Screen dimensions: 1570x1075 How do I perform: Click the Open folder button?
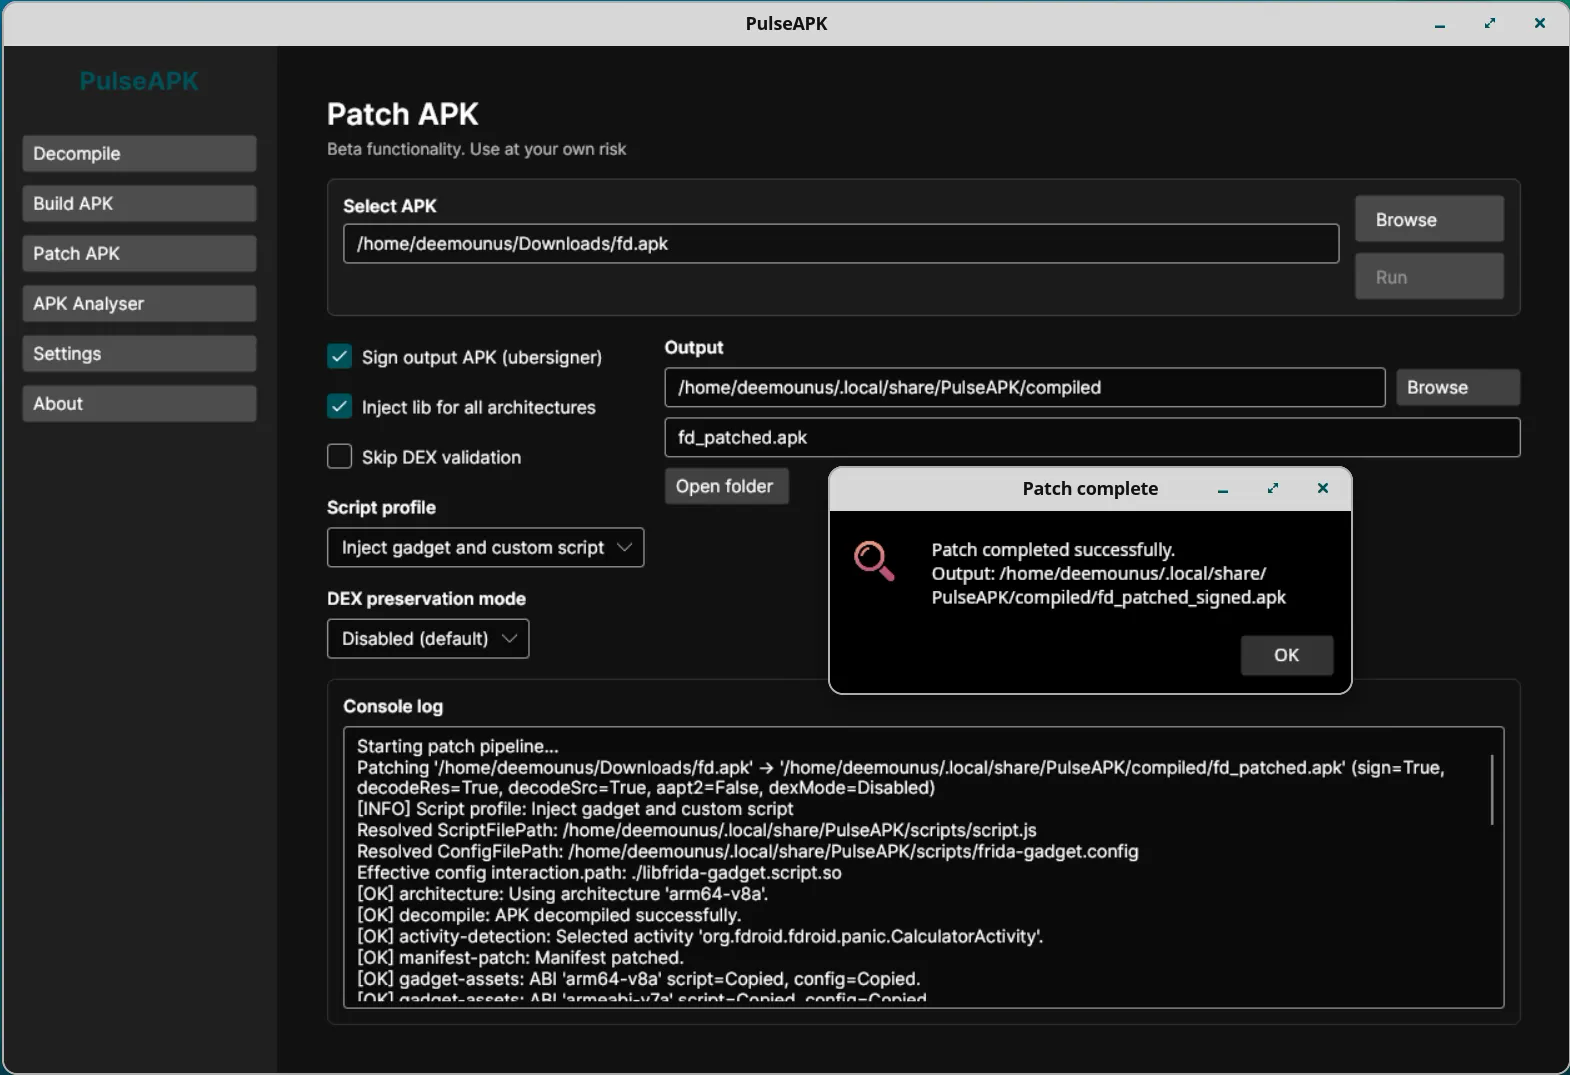pyautogui.click(x=726, y=486)
